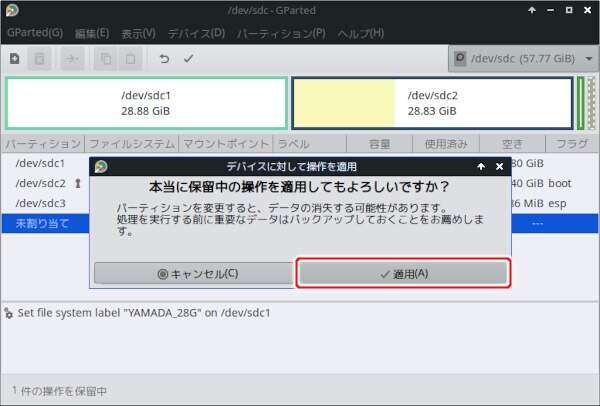Sort by 使用済み column header
The image size is (600, 406).
446,144
